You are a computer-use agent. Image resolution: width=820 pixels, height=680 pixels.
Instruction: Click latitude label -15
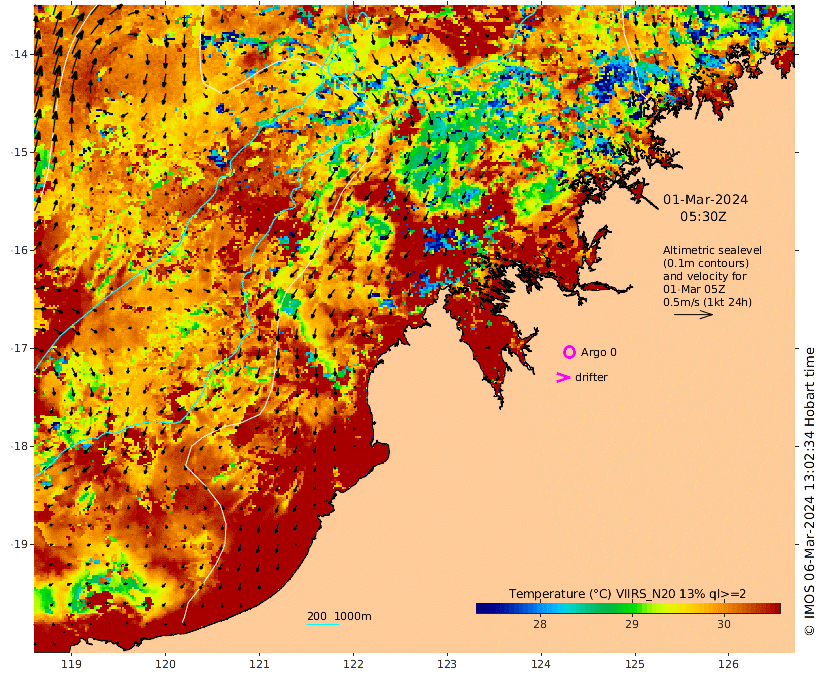(x=21, y=152)
